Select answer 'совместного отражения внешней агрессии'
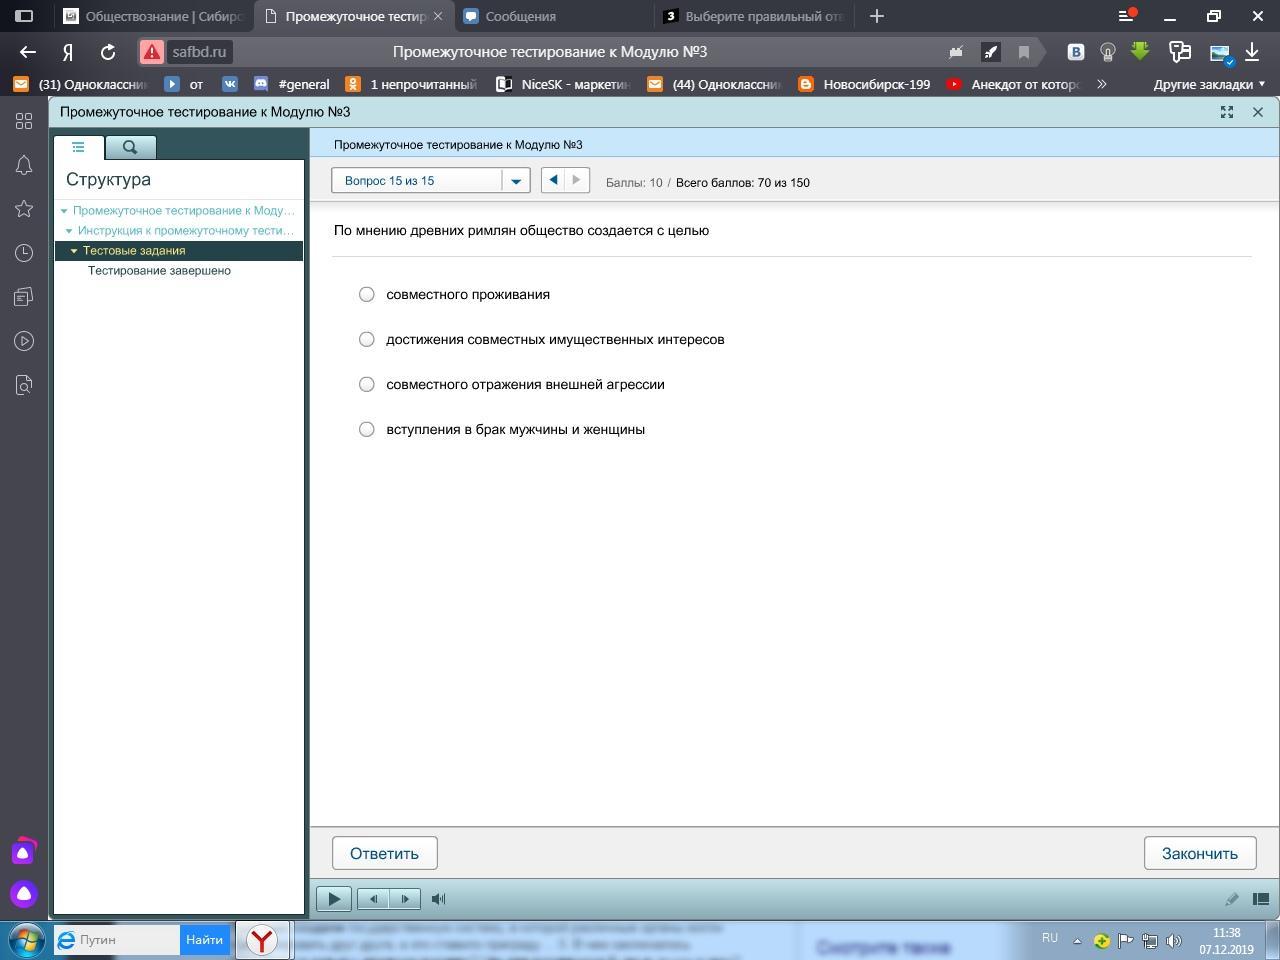The height and width of the screenshot is (960, 1280). (367, 384)
